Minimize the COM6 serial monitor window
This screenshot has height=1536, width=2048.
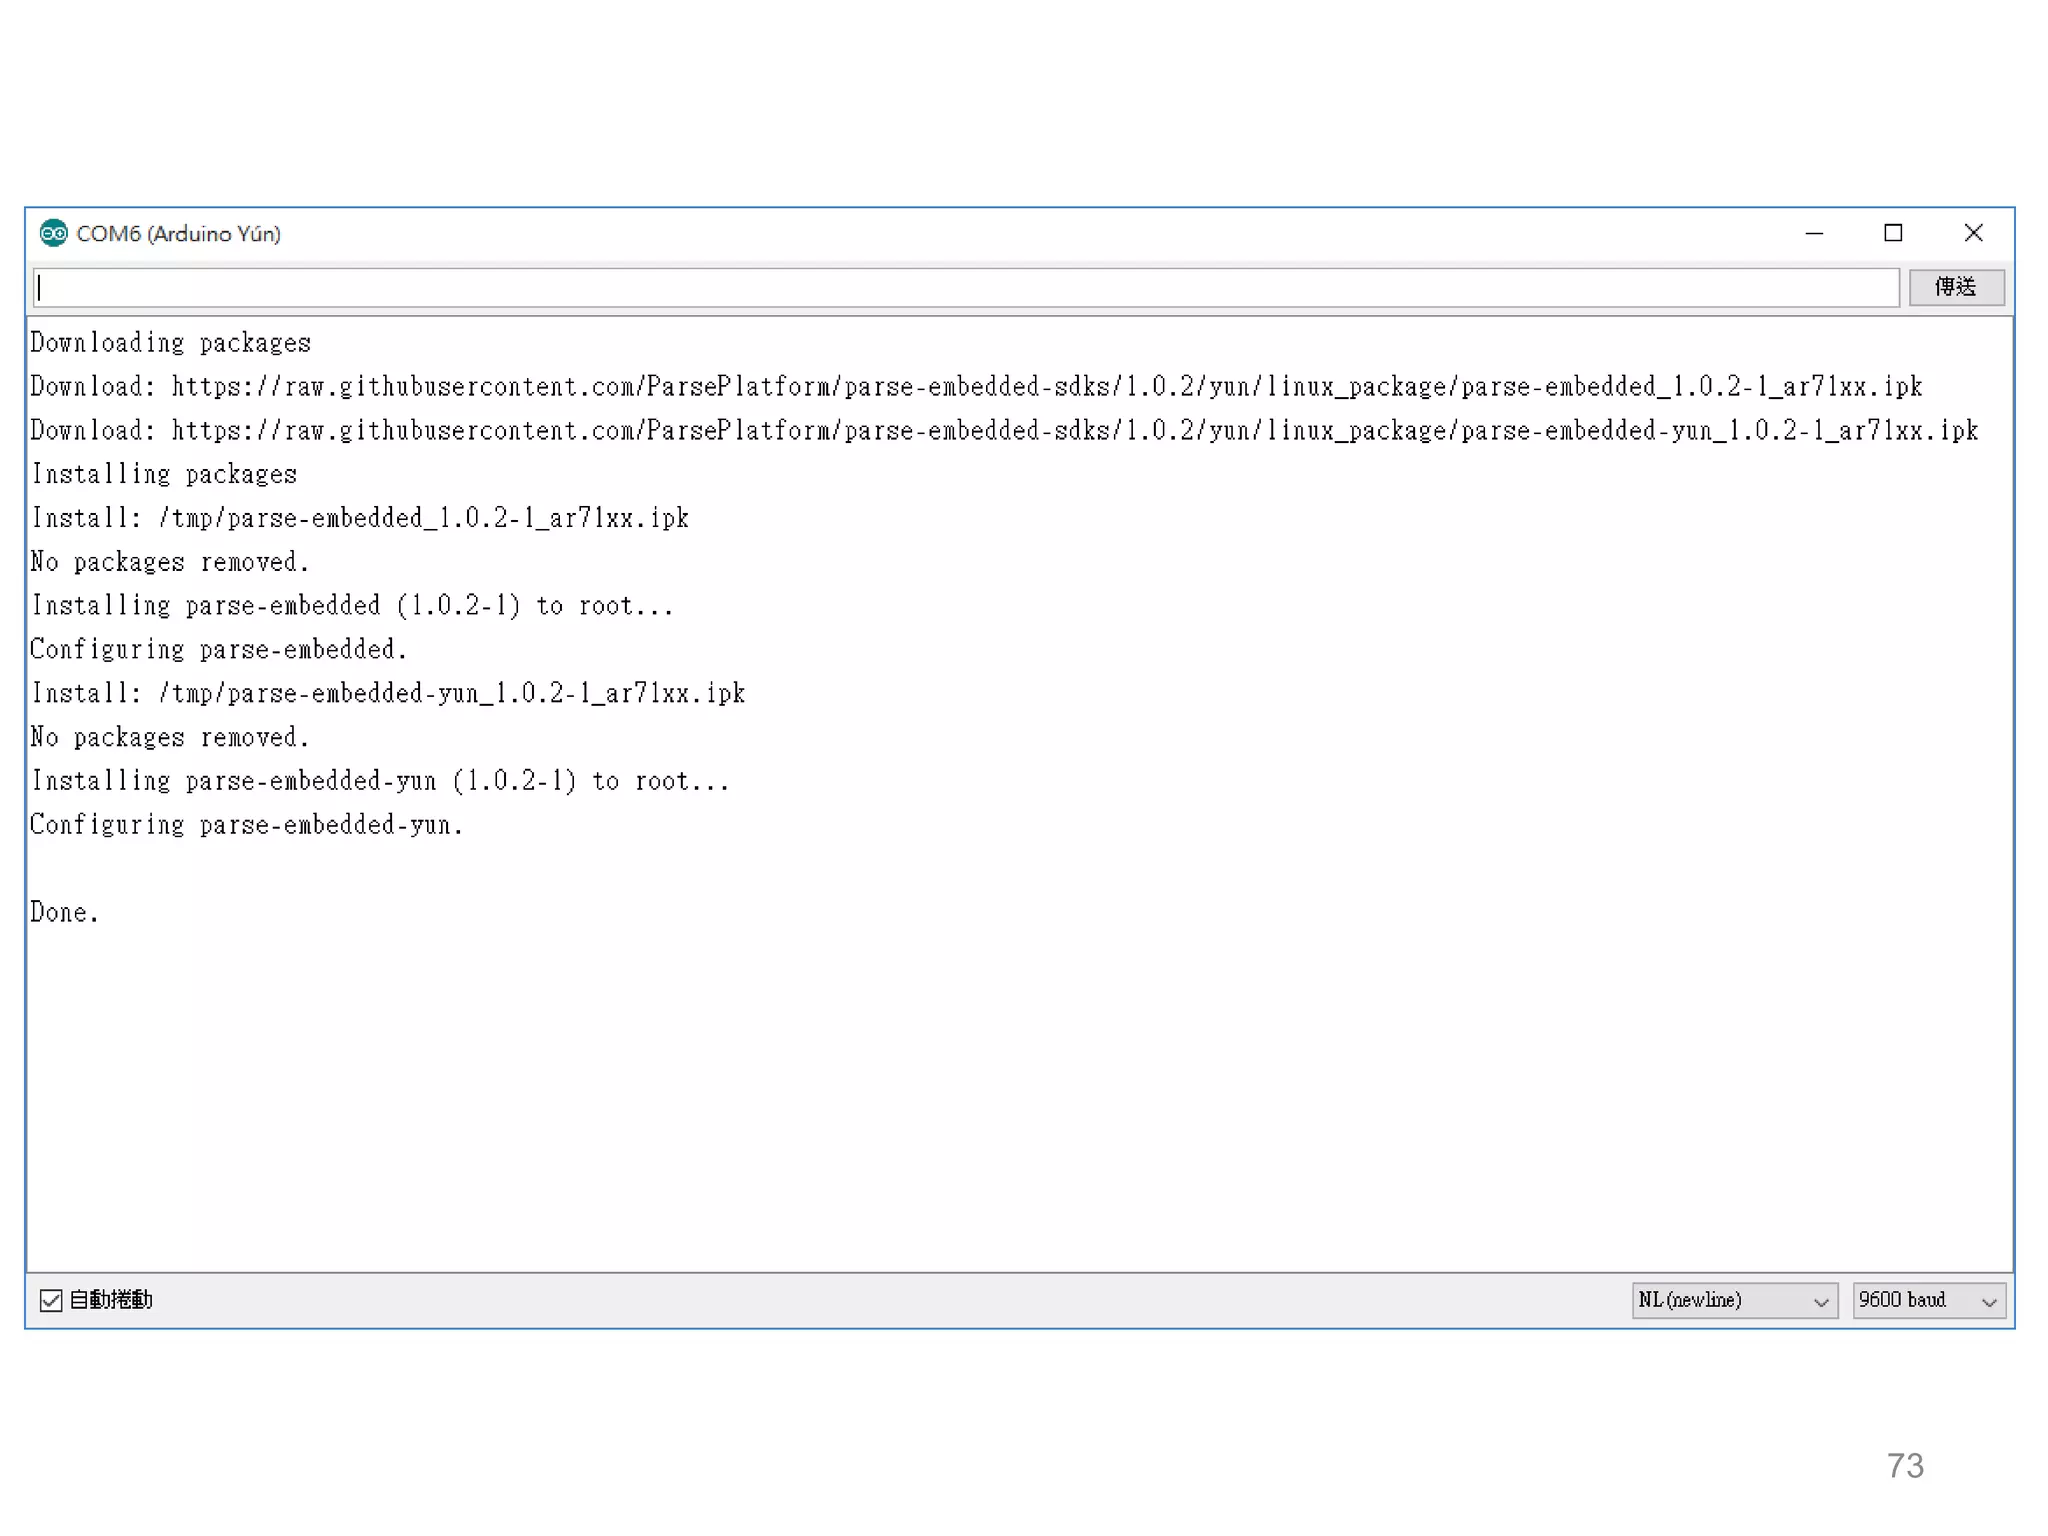(x=1814, y=233)
